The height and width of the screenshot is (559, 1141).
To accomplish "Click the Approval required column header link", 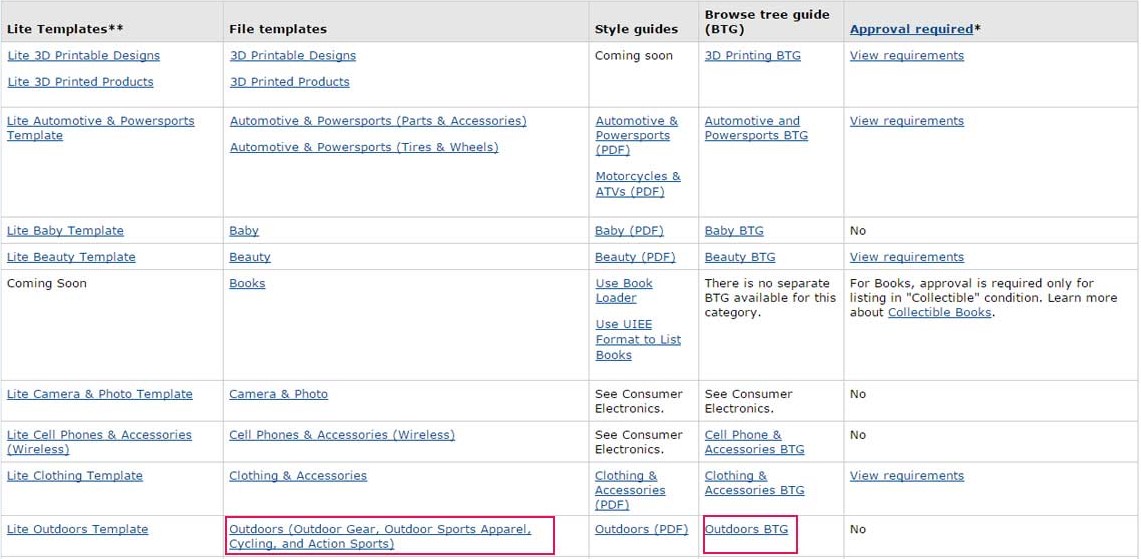I will (x=910, y=29).
